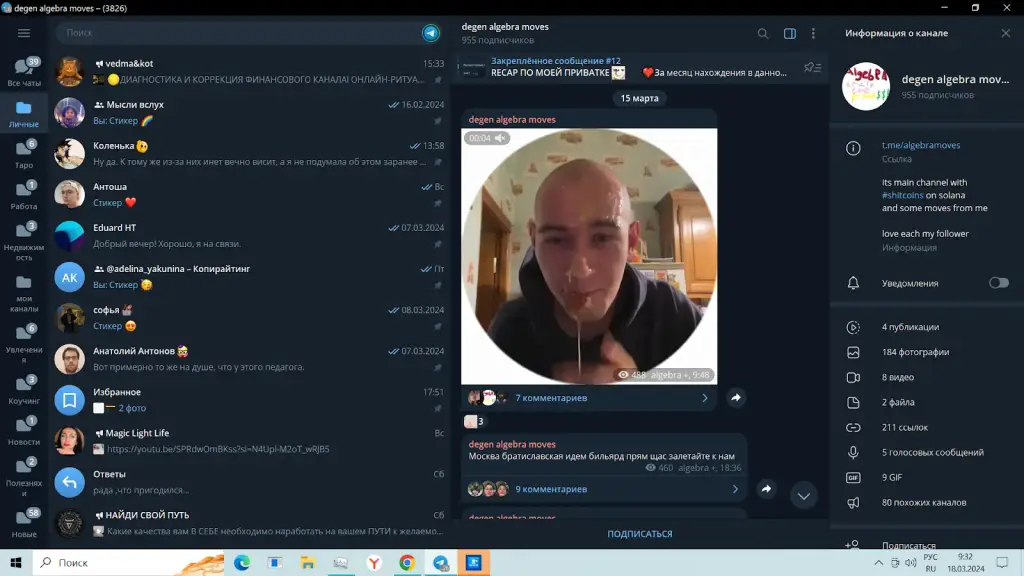Select the Личные folder
The image size is (1024, 576).
pyautogui.click(x=24, y=113)
